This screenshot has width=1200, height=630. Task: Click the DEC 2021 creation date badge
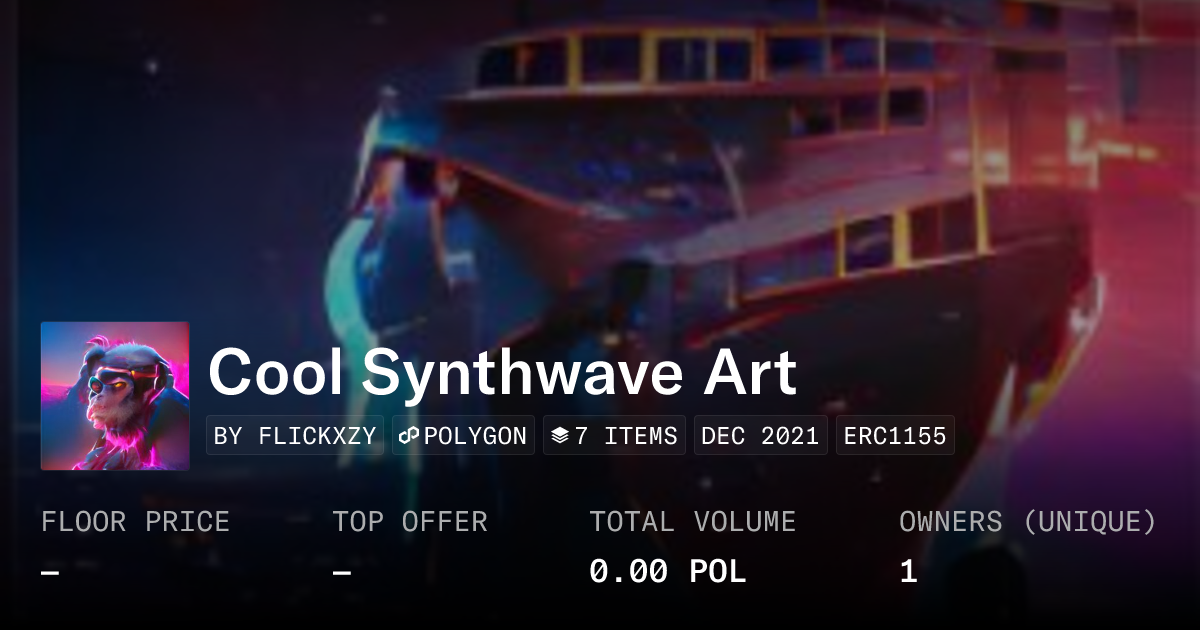pyautogui.click(x=760, y=436)
